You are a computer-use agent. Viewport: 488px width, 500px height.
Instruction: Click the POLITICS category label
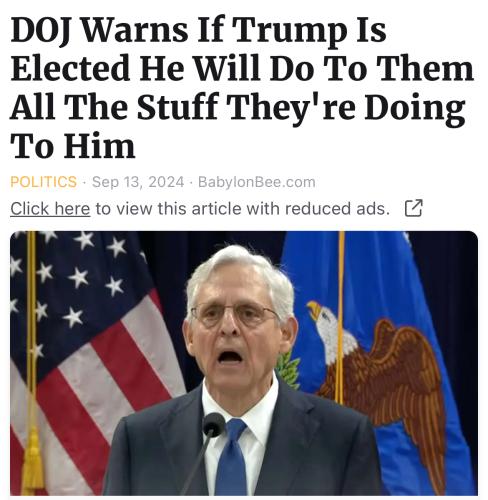44,182
